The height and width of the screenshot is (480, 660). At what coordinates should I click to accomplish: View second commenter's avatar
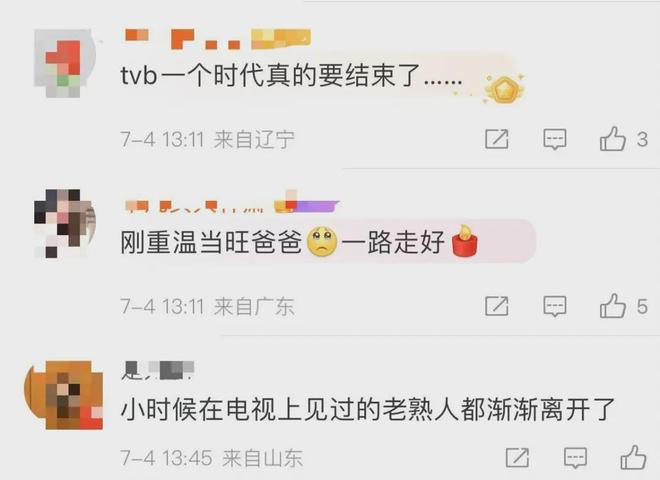(x=64, y=223)
